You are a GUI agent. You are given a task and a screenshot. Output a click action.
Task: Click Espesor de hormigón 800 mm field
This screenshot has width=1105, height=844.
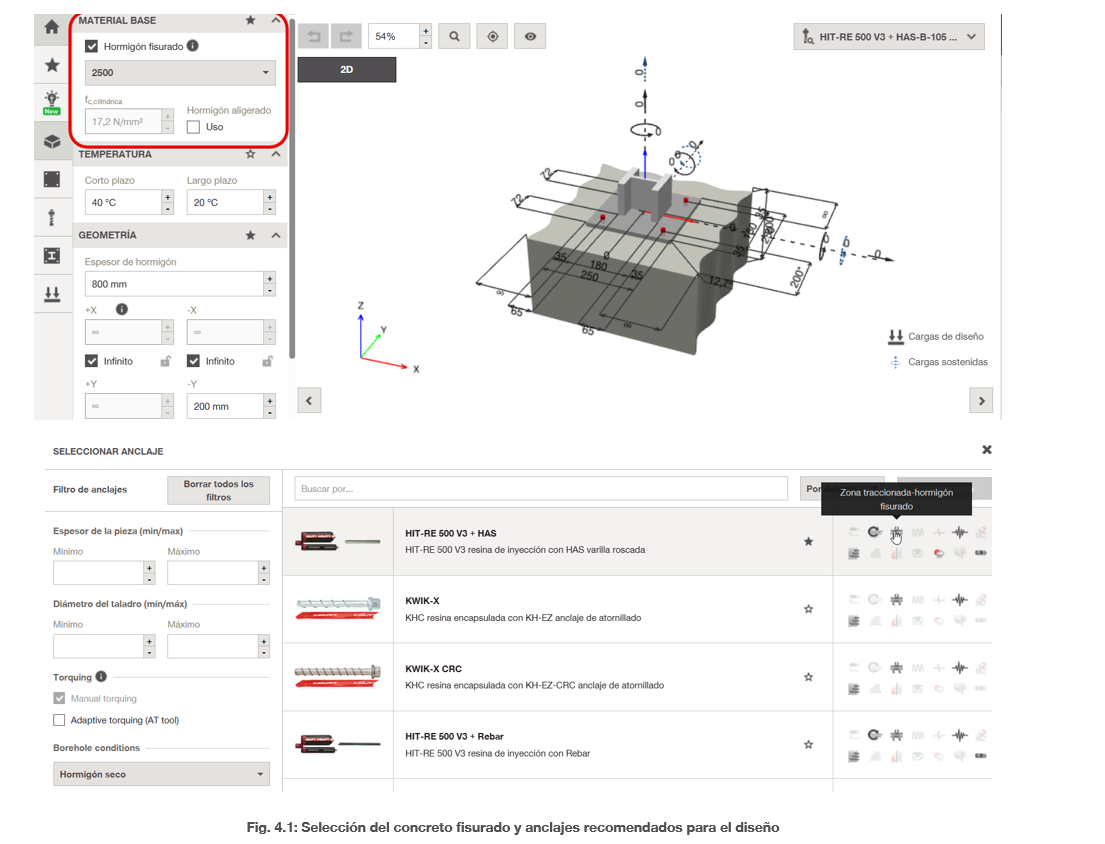pos(174,284)
